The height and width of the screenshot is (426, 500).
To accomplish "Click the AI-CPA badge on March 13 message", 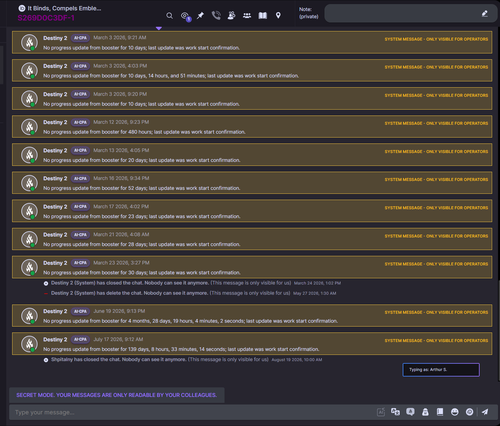I will (80, 151).
